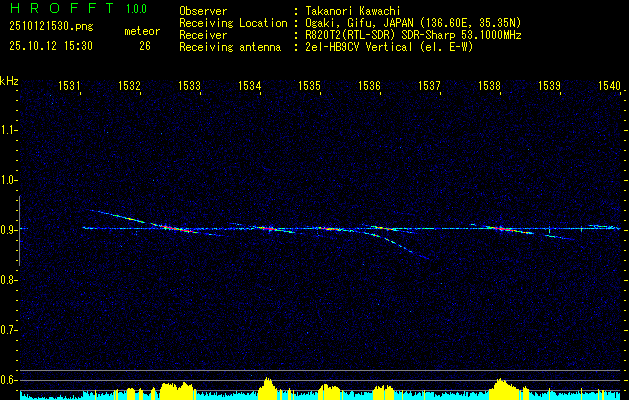Click the 1535 time marker
The height and width of the screenshot is (400, 629).
point(309,85)
